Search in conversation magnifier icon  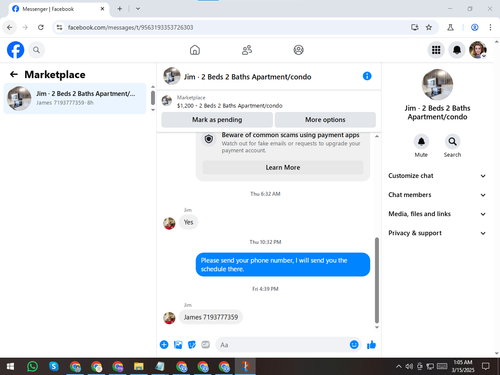pyautogui.click(x=452, y=142)
